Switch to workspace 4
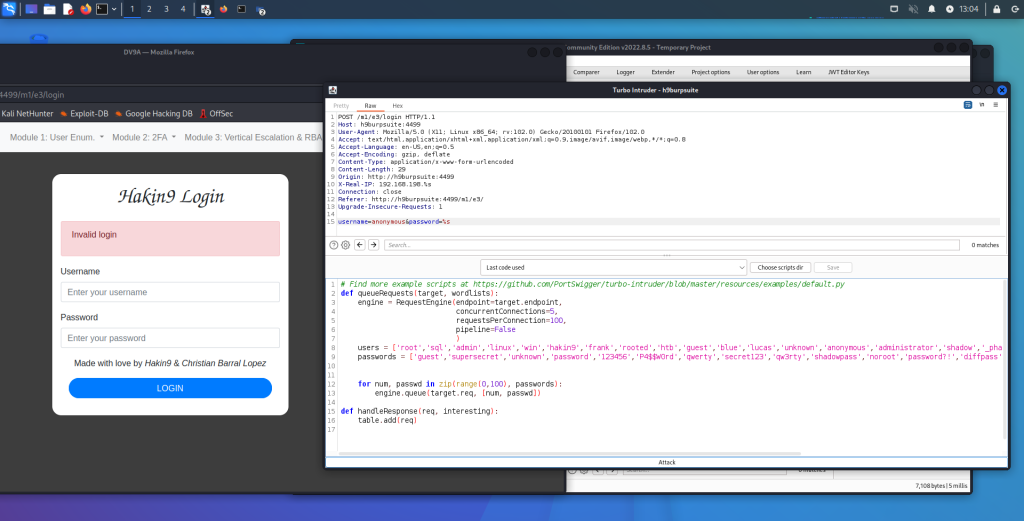 tap(183, 9)
